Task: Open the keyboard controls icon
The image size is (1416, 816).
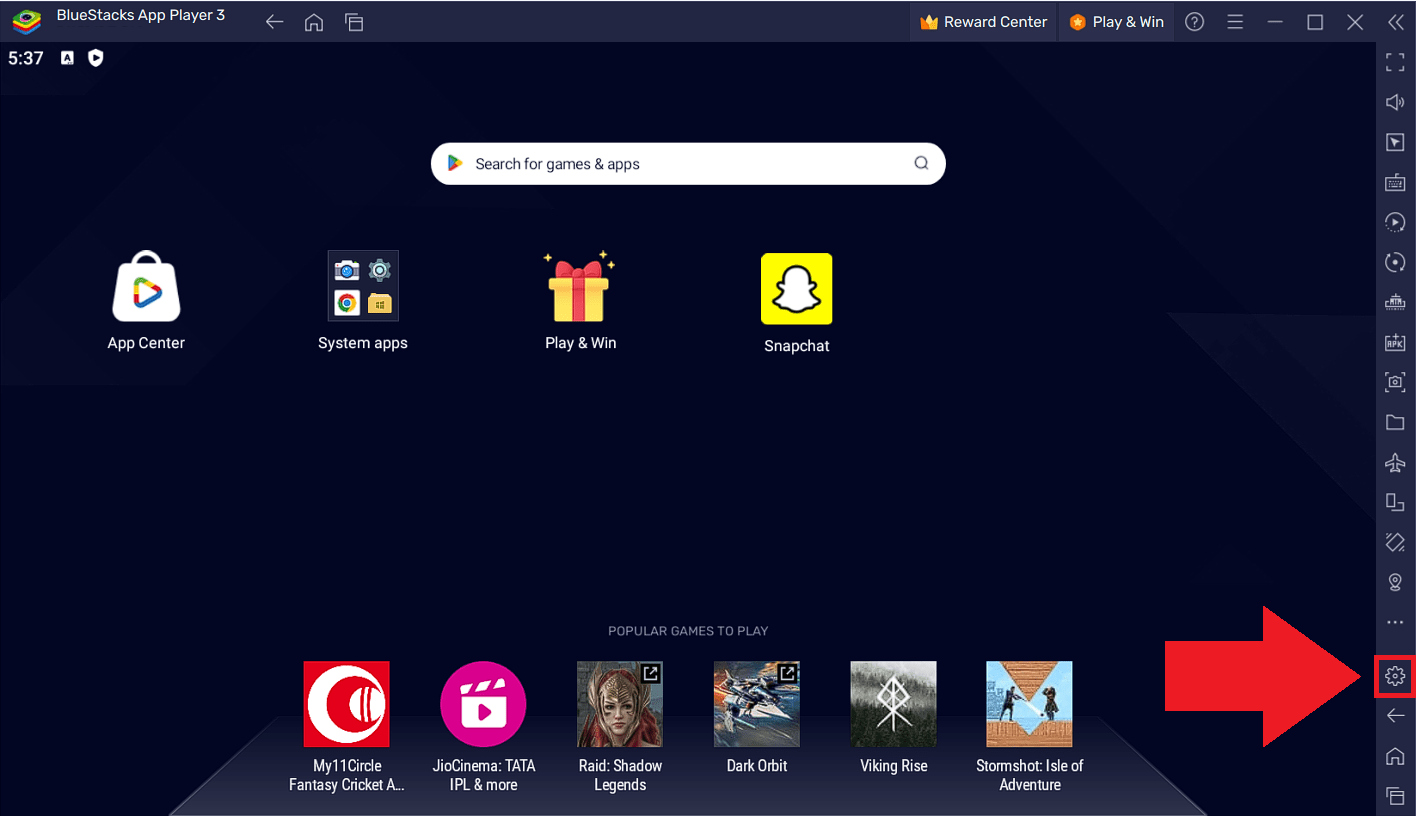Action: [x=1395, y=182]
